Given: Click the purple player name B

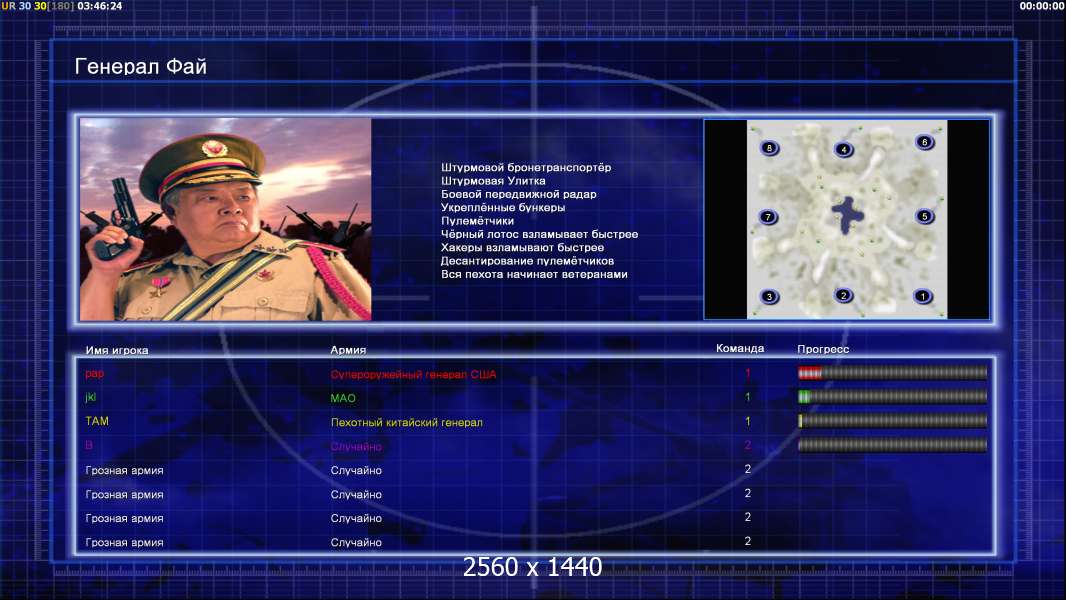Looking at the screenshot, I should tap(89, 446).
